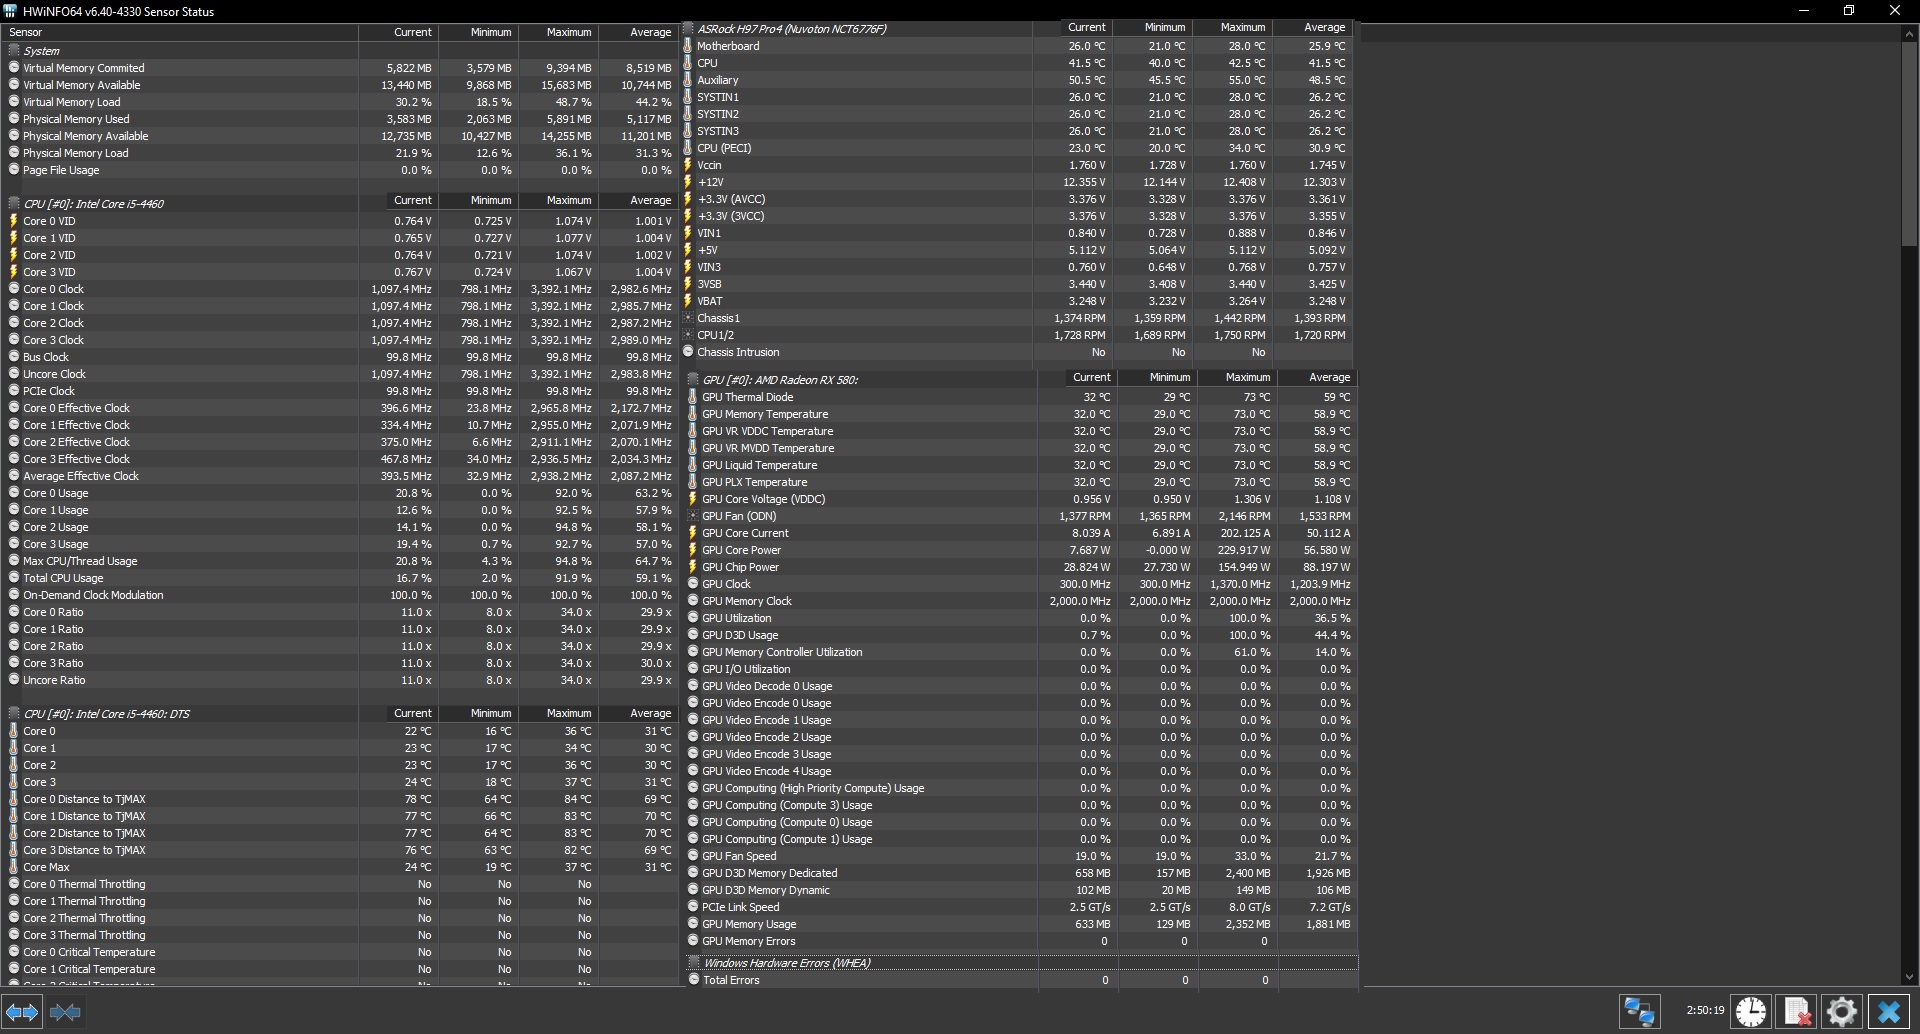The image size is (1920, 1034).
Task: Click the round icon beside Total CPU Usage
Action: [x=14, y=578]
